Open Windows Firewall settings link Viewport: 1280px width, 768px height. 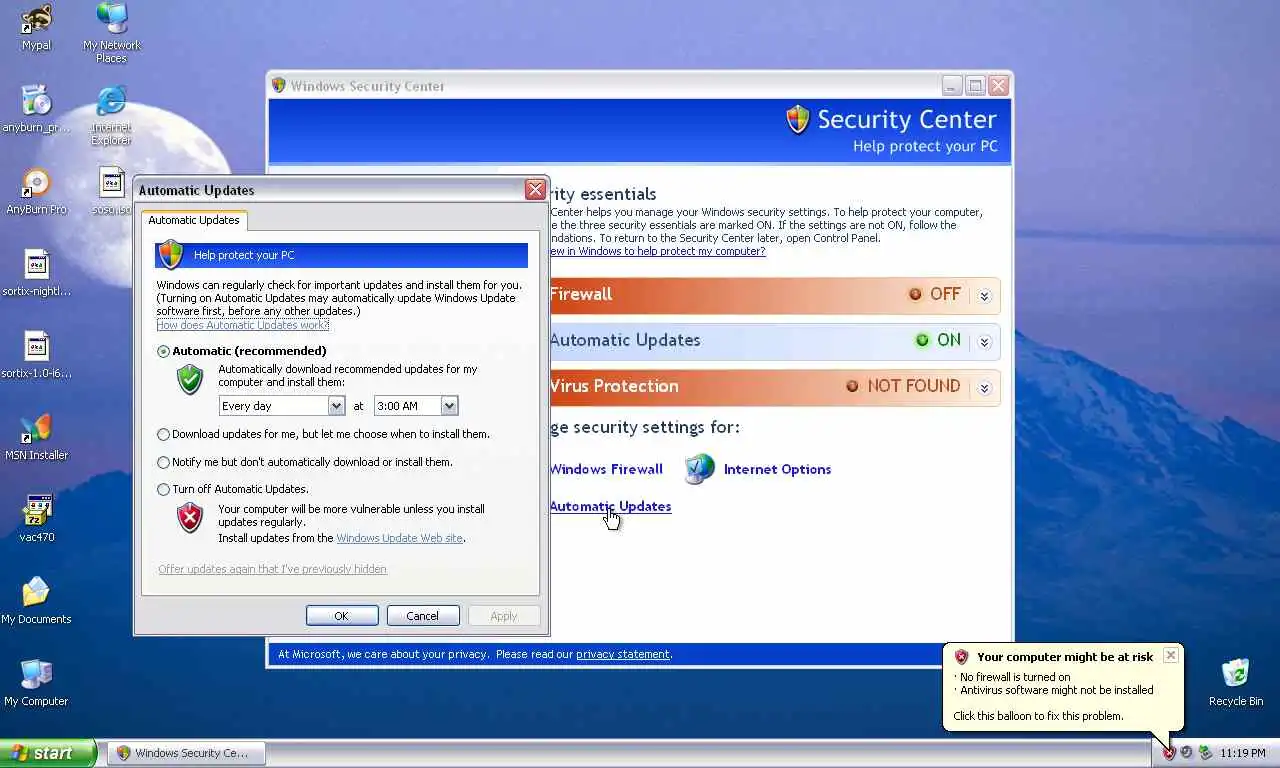click(606, 469)
